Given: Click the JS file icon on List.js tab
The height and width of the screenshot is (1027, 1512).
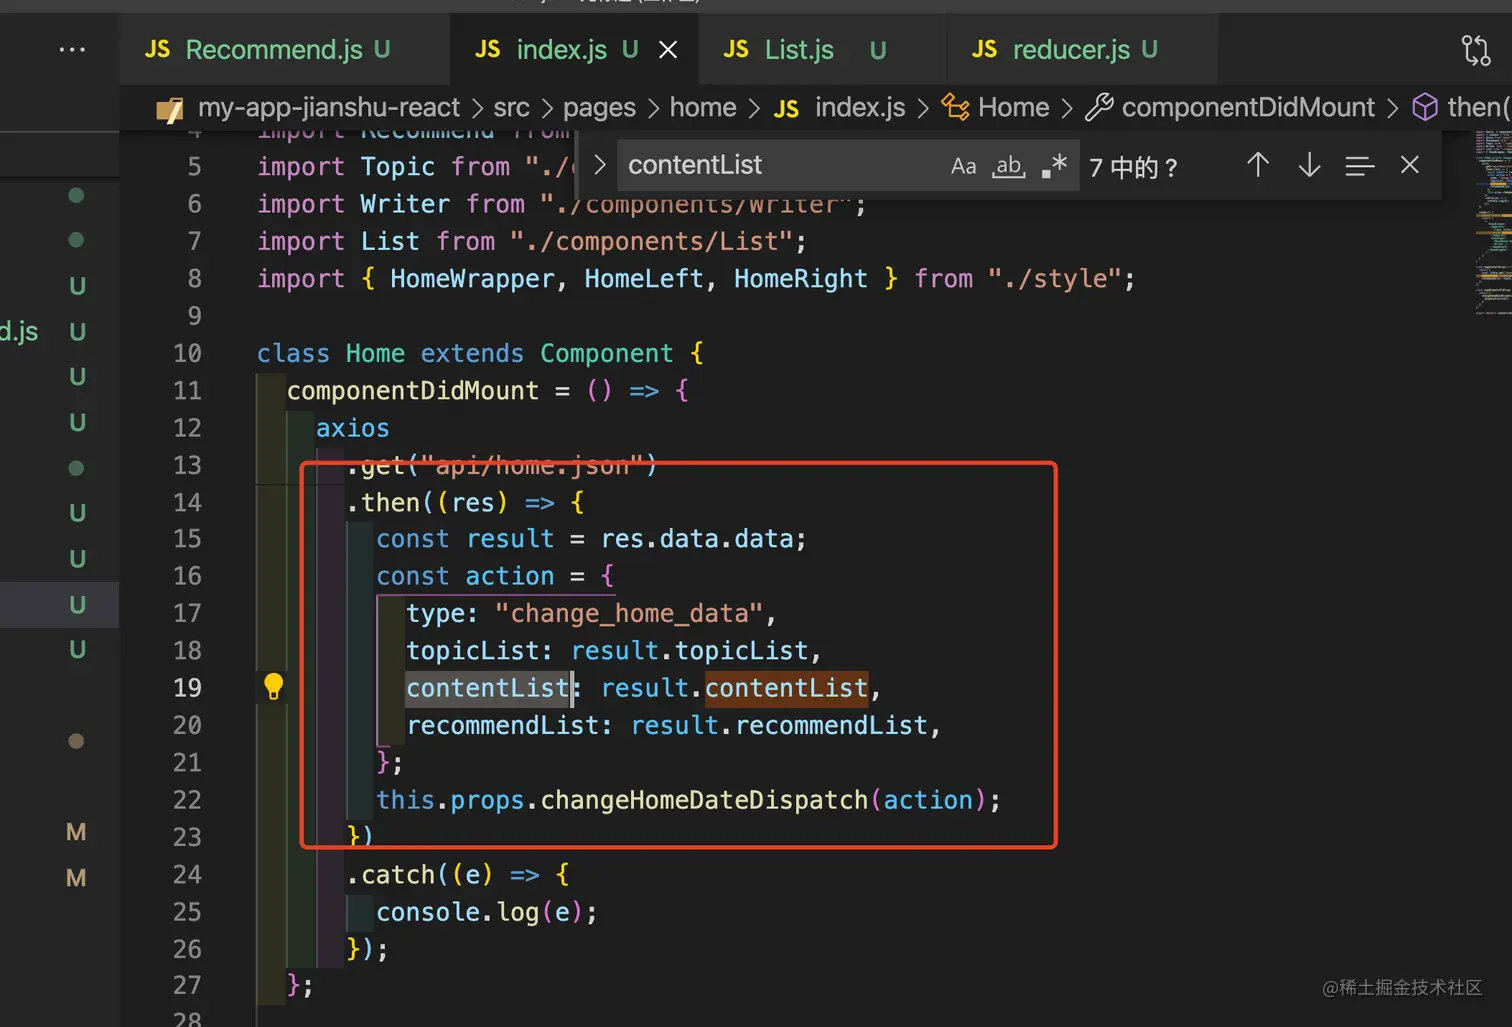Looking at the screenshot, I should click(736, 50).
